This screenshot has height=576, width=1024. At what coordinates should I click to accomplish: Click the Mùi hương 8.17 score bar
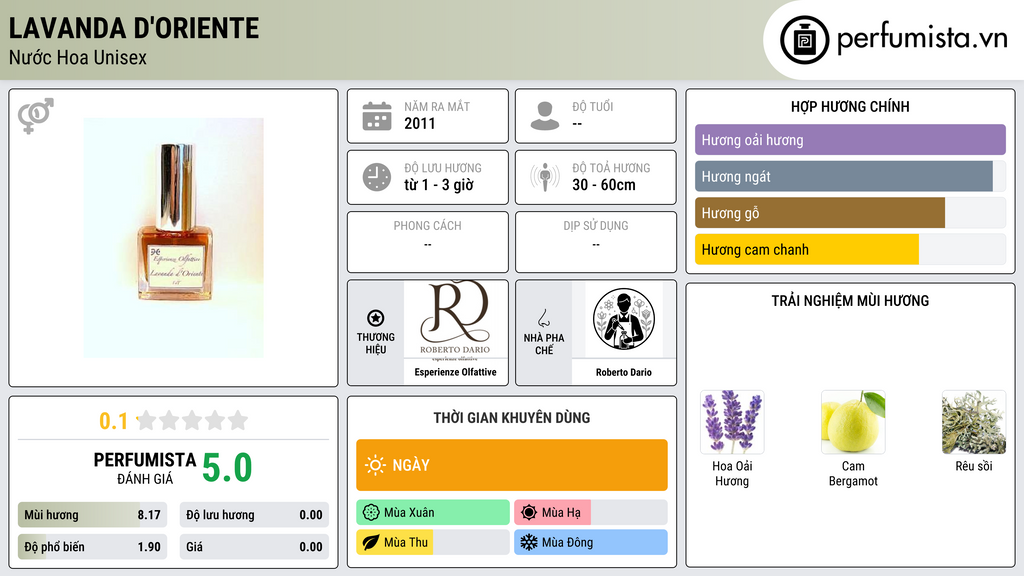point(92,515)
